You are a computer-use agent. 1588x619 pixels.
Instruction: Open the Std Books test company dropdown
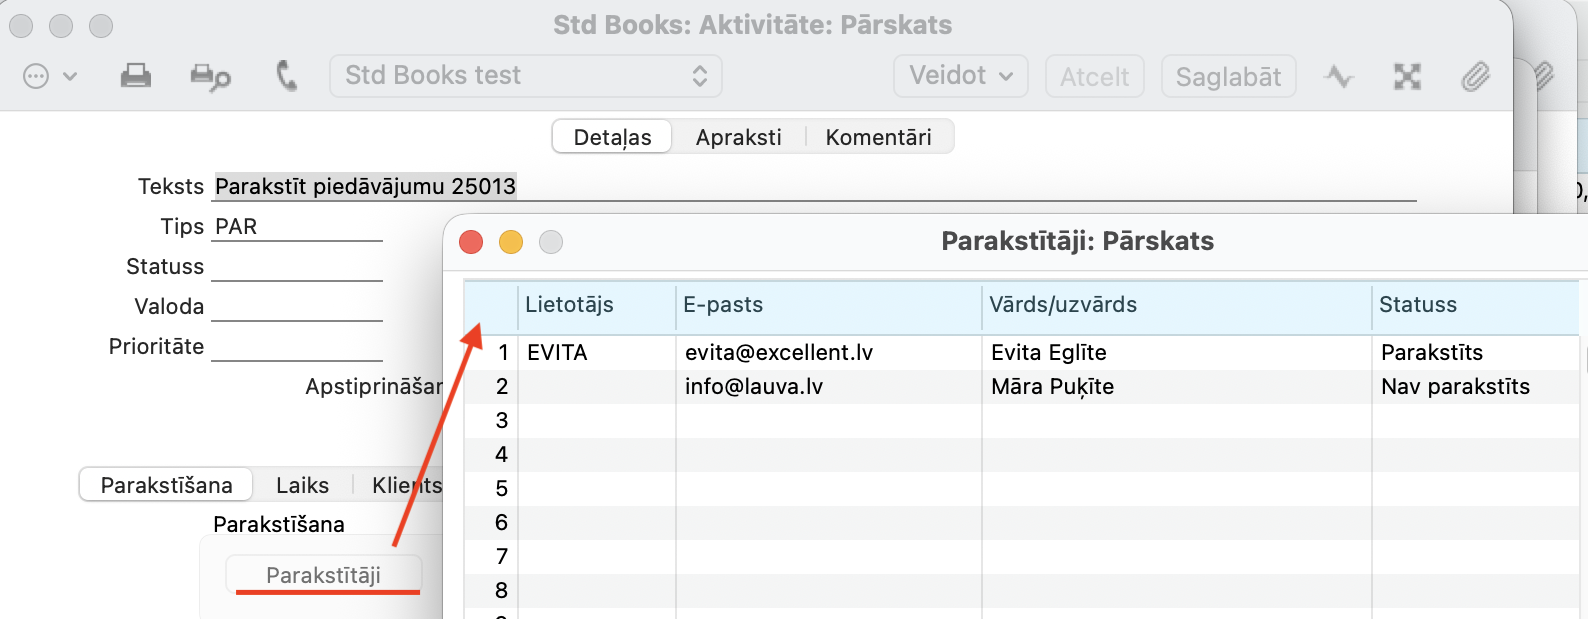point(525,76)
